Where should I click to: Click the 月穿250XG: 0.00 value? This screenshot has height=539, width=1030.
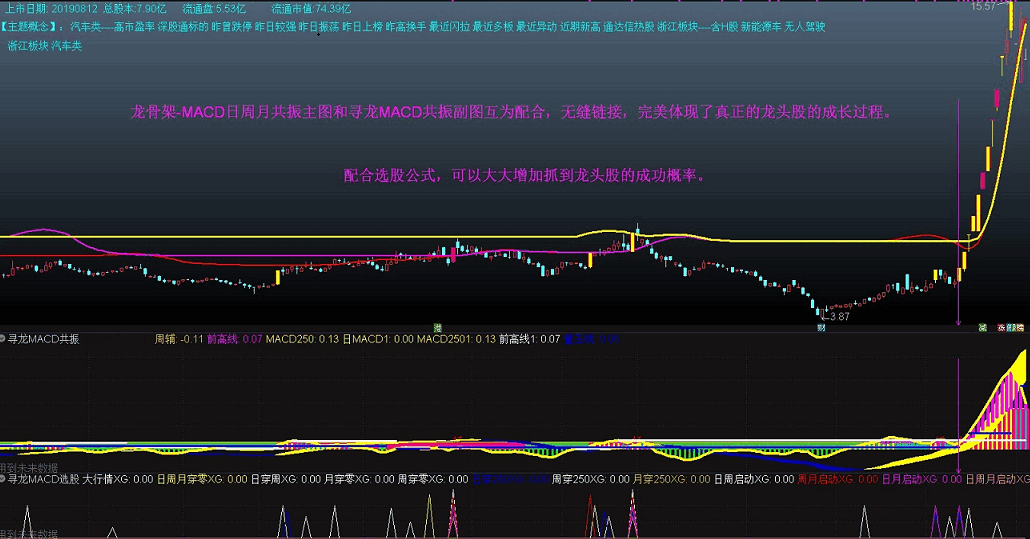point(671,480)
